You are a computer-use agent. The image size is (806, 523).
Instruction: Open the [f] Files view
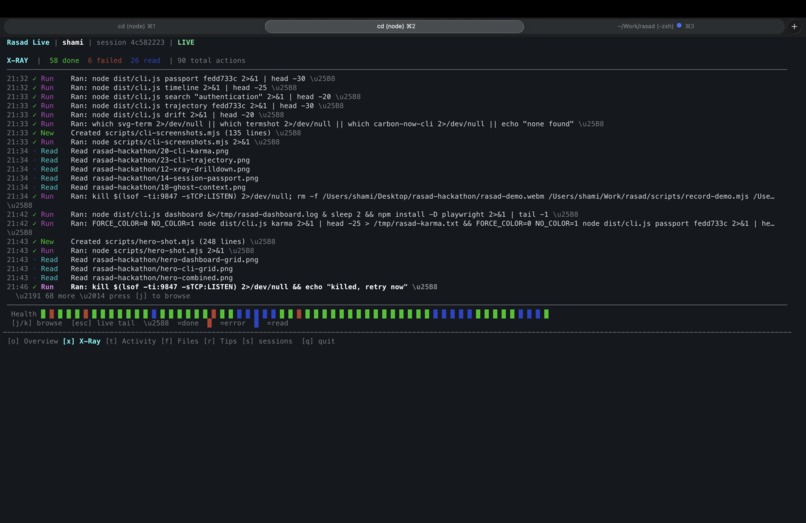[x=180, y=341]
